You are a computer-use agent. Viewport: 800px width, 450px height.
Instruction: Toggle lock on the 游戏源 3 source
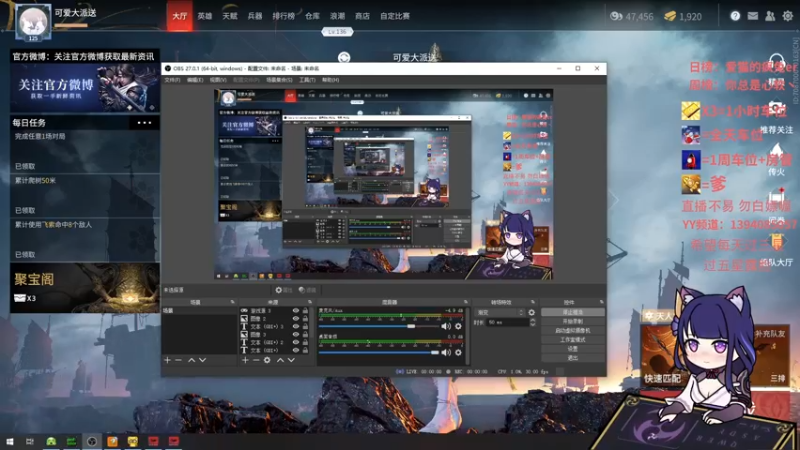coord(305,311)
